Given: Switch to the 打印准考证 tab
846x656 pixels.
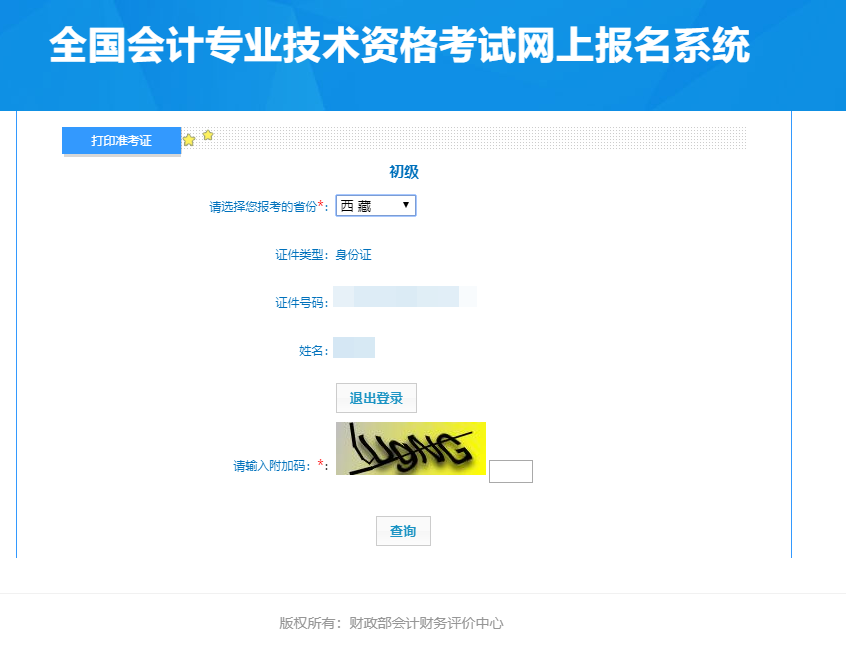Looking at the screenshot, I should point(121,140).
